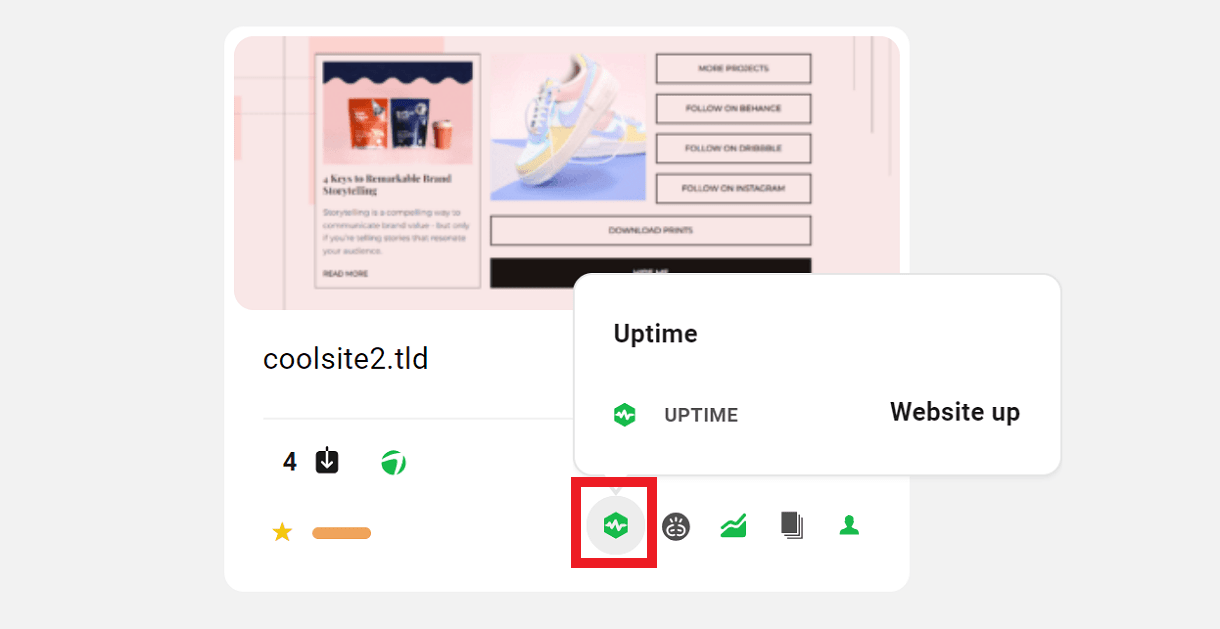Viewport: 1220px width, 629px height.
Task: Open the green Uptime monitor icon
Action: pyautogui.click(x=615, y=524)
